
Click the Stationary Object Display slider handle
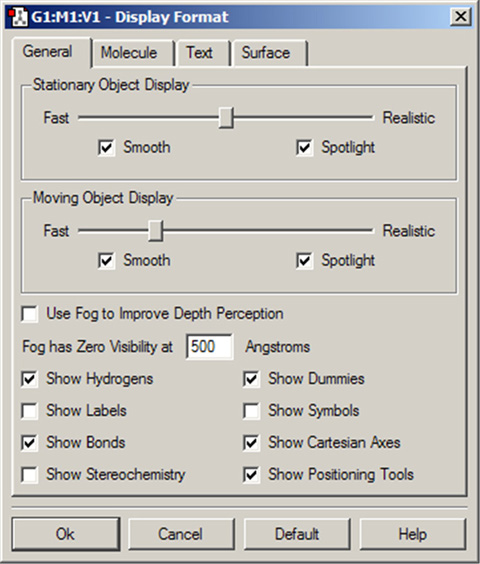(226, 118)
